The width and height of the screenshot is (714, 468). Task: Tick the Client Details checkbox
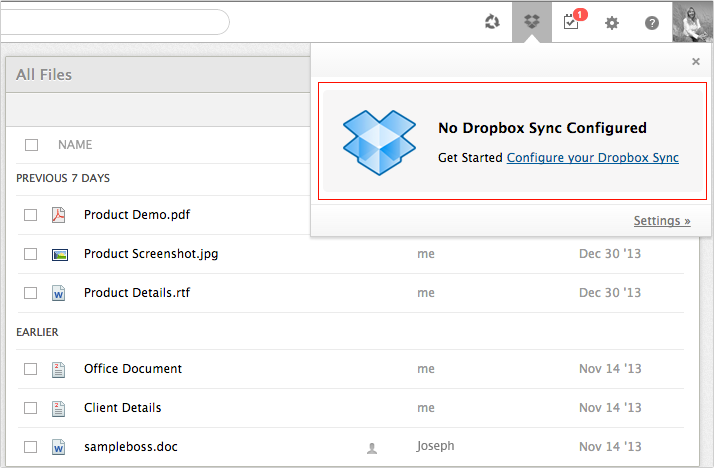[x=31, y=408]
